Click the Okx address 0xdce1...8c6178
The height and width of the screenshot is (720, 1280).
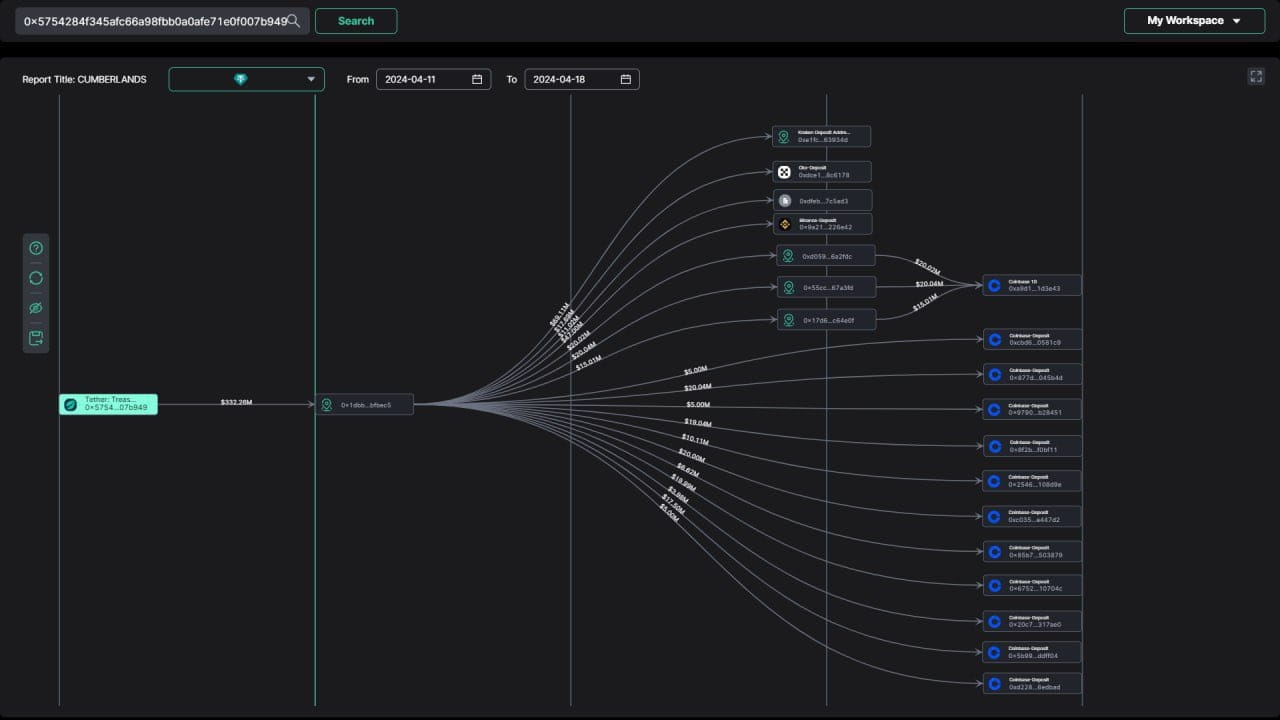[x=824, y=175]
